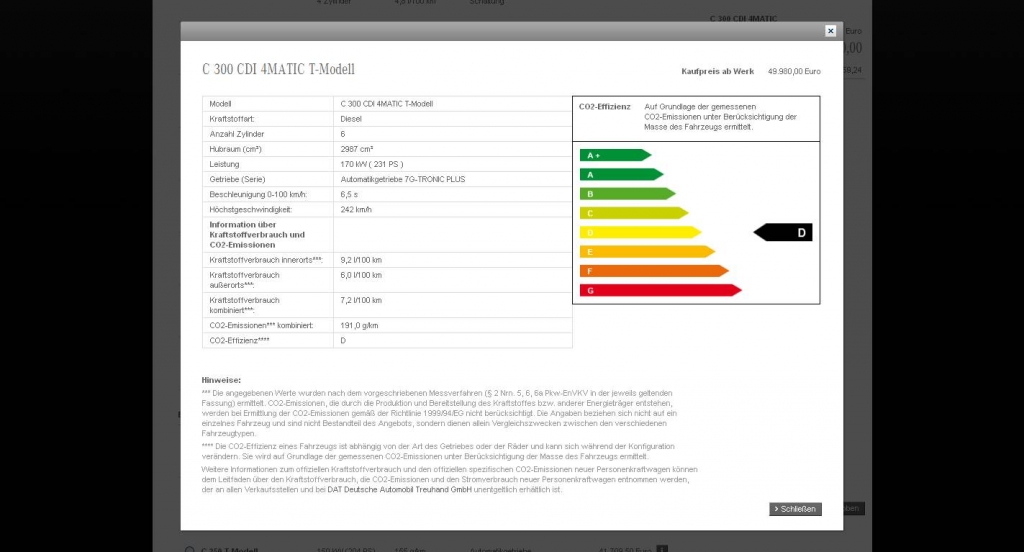Viewport: 1024px width, 552px height.
Task: Click the yellow-green C efficiency bar
Action: [x=633, y=213]
